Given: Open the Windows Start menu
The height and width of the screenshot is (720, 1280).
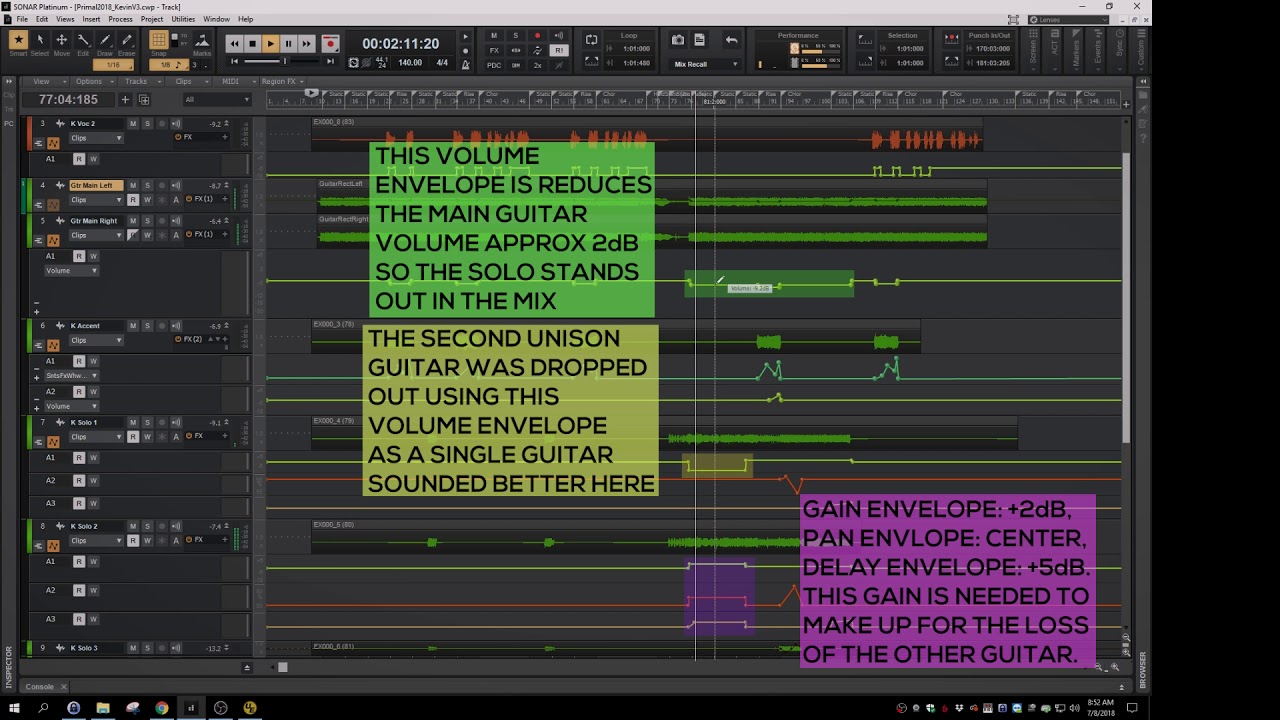Looking at the screenshot, I should coord(14,708).
